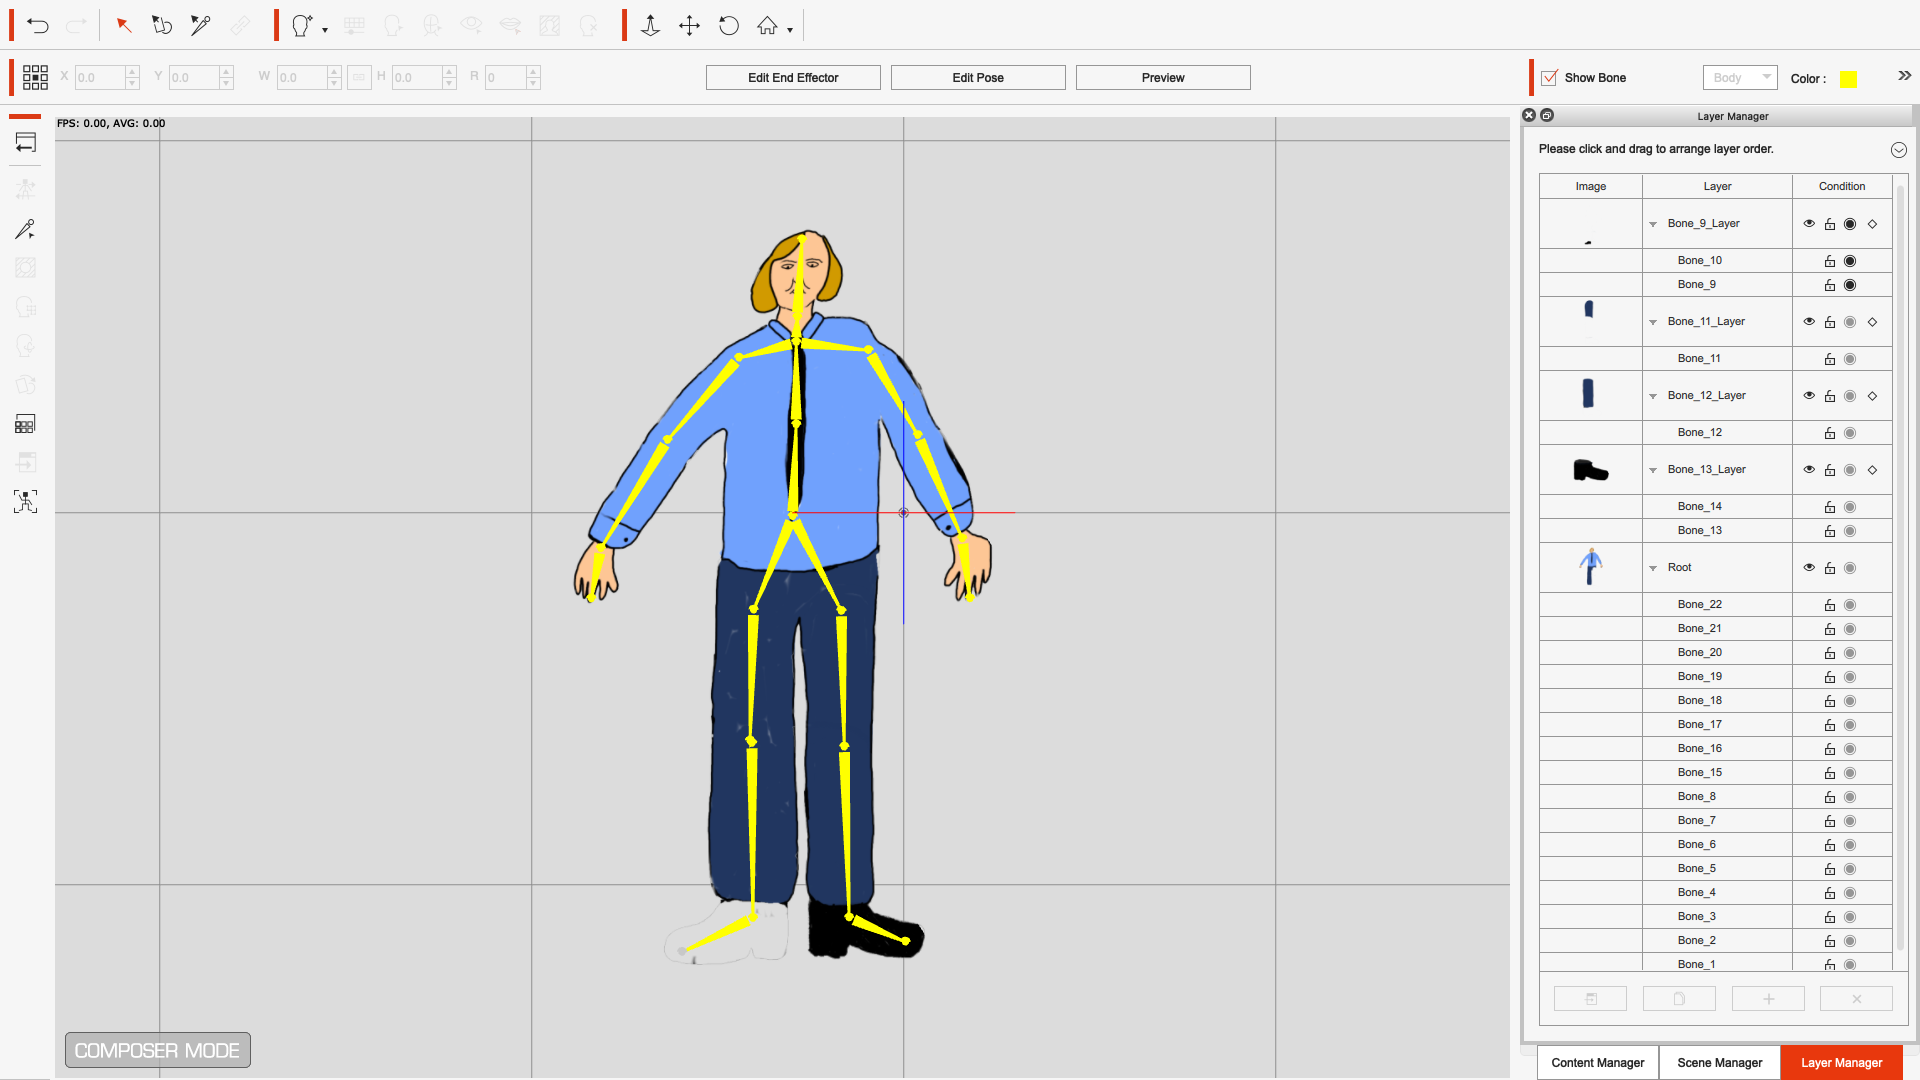Click the Preview button
1920x1080 pixels.
[x=1163, y=78]
